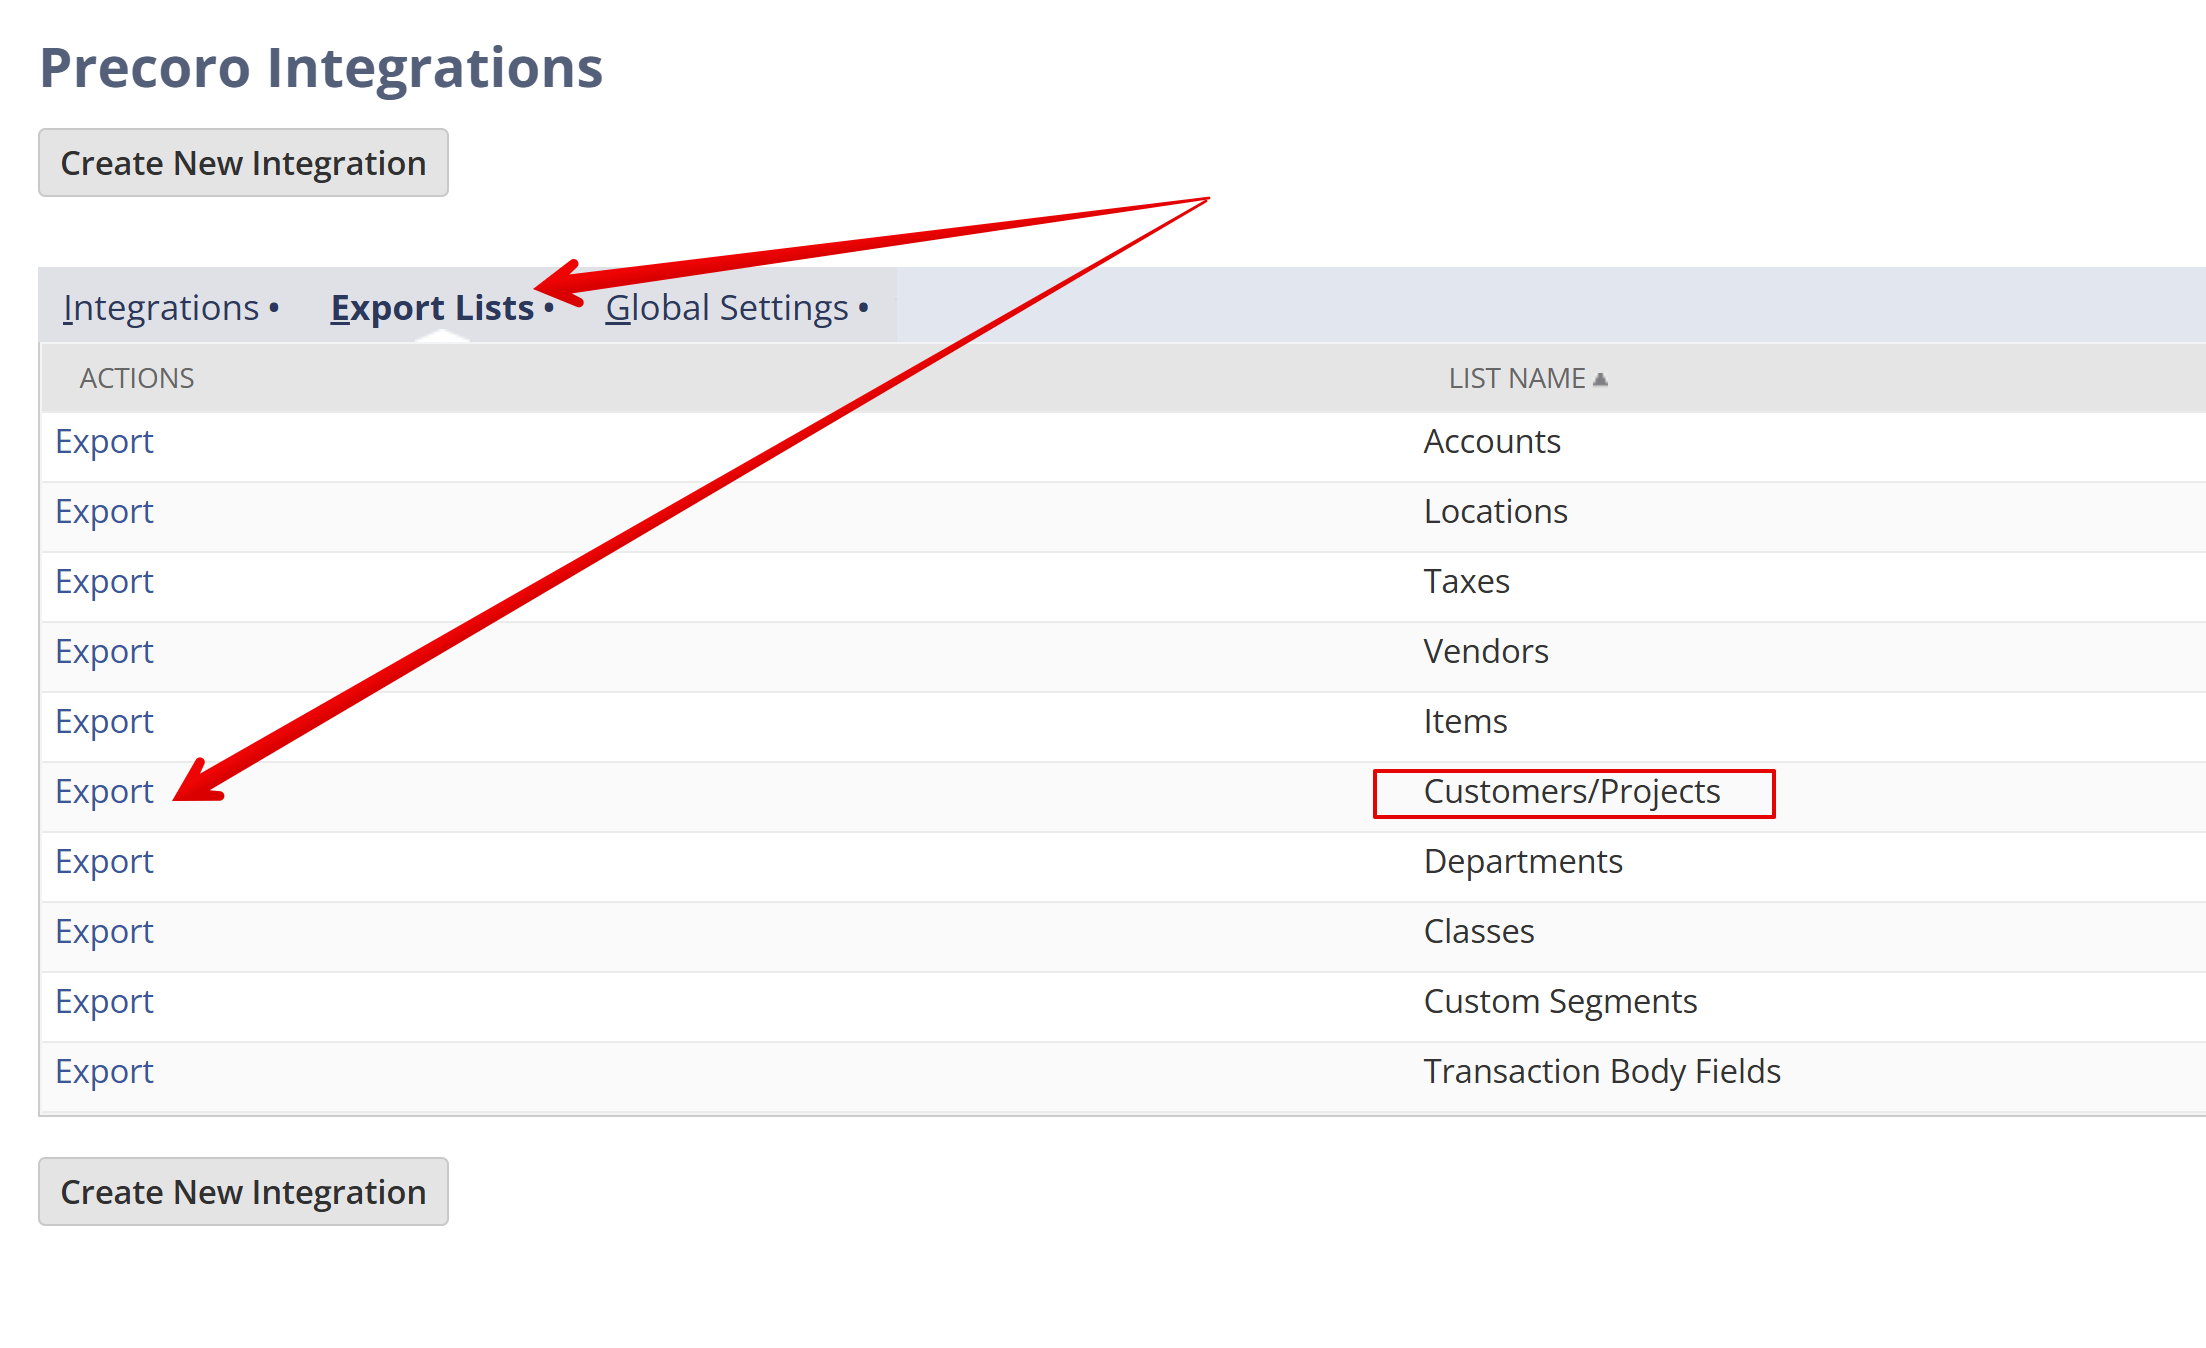
Task: Switch to the Export Lists tab
Action: click(x=432, y=308)
